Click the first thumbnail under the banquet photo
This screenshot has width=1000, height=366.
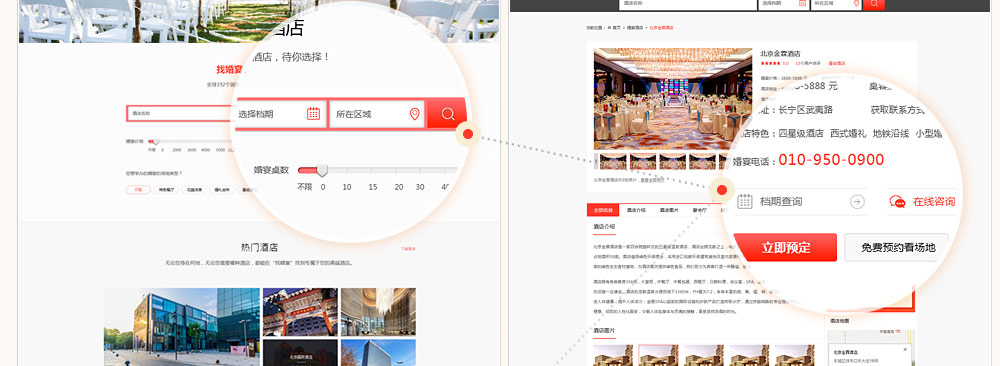coord(613,161)
